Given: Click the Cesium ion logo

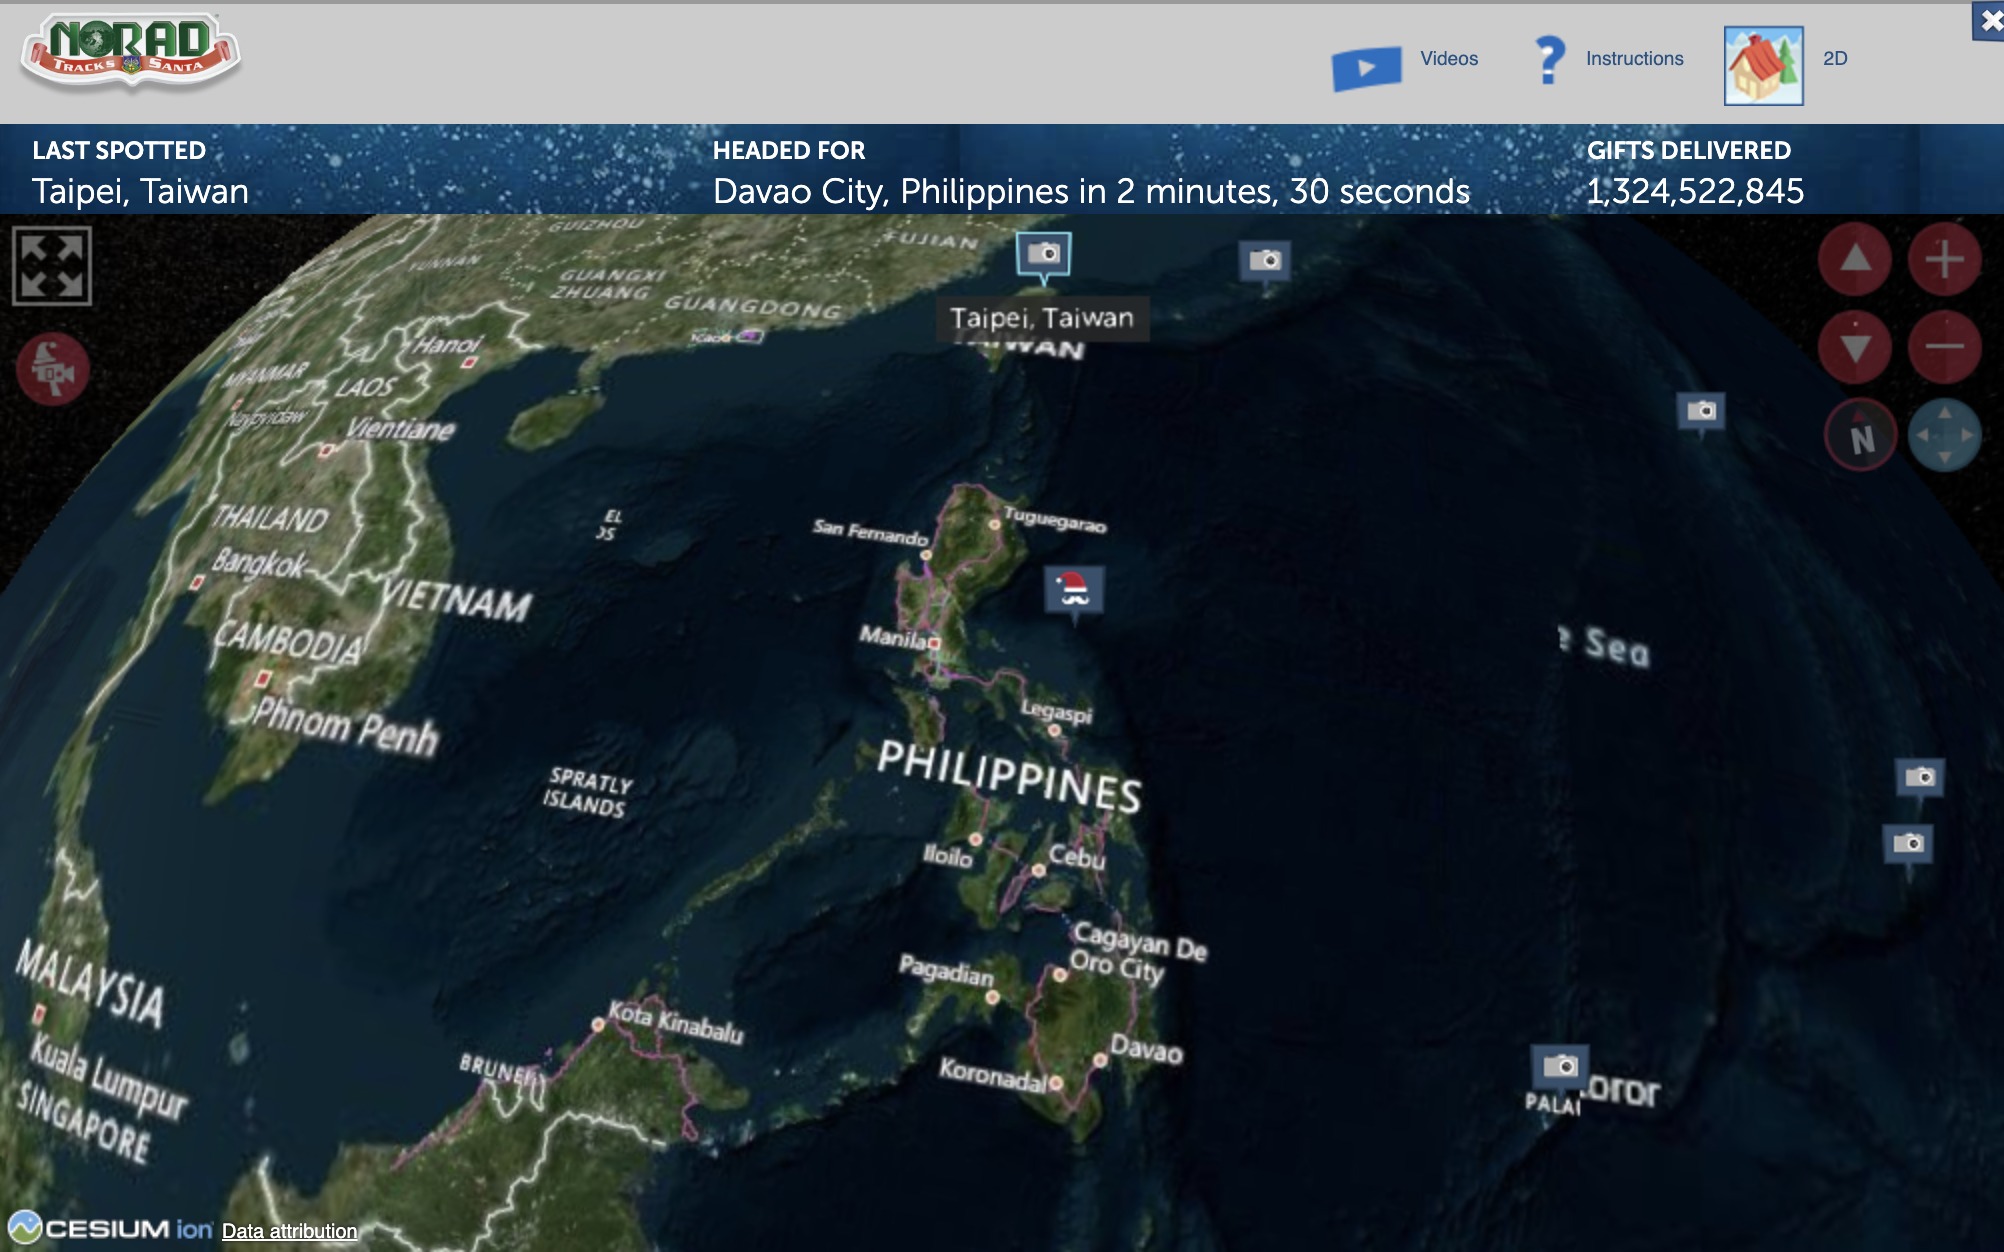Looking at the screenshot, I should (111, 1228).
